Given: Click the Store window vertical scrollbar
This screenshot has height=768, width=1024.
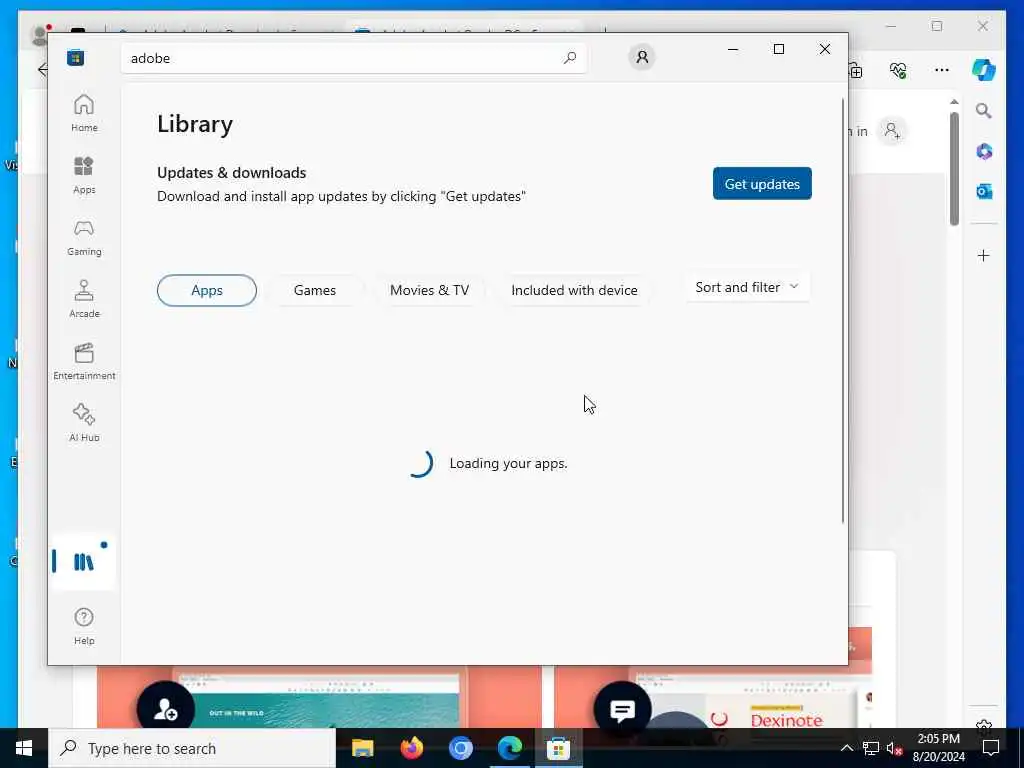Looking at the screenshot, I should 842,310.
